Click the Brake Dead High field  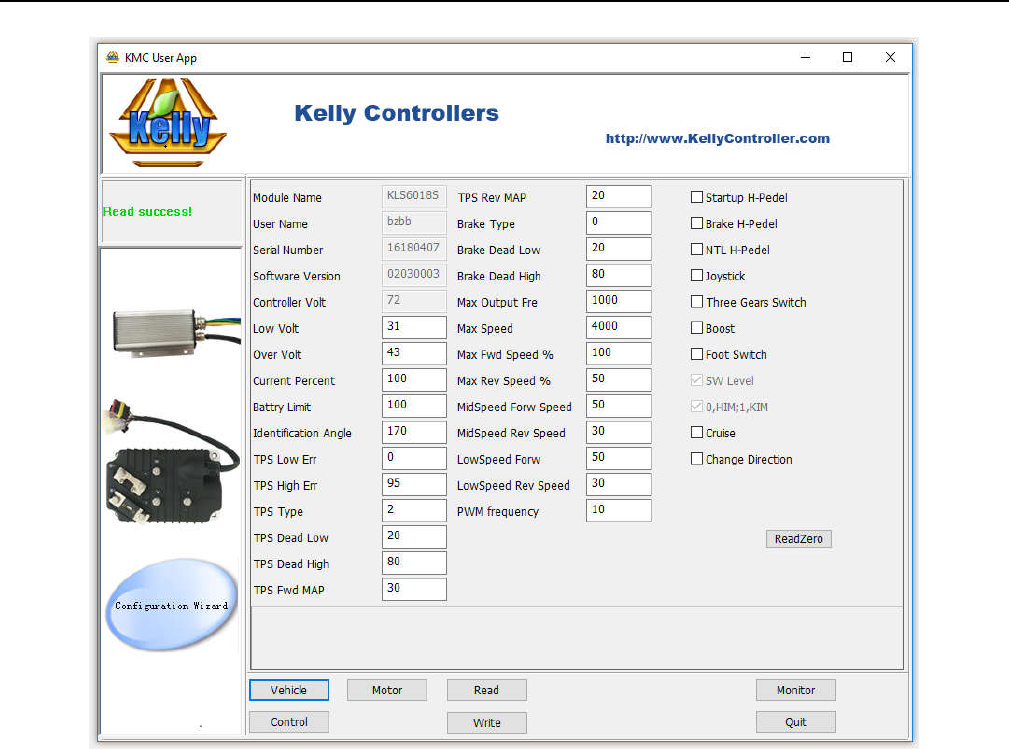pyautogui.click(x=618, y=275)
